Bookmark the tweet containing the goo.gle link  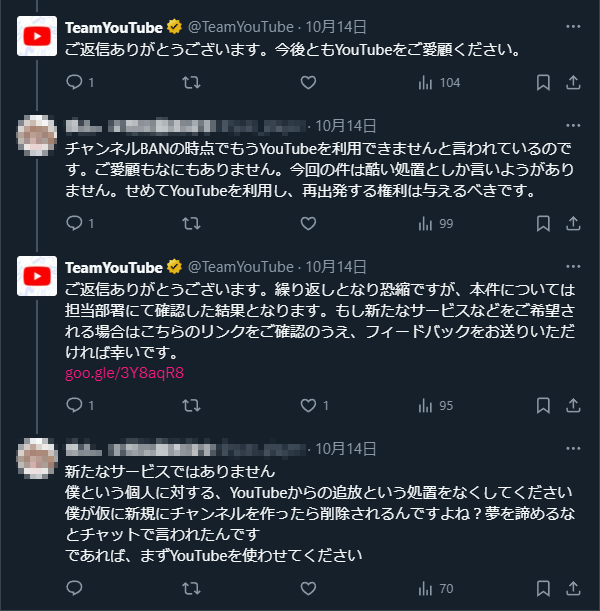543,406
